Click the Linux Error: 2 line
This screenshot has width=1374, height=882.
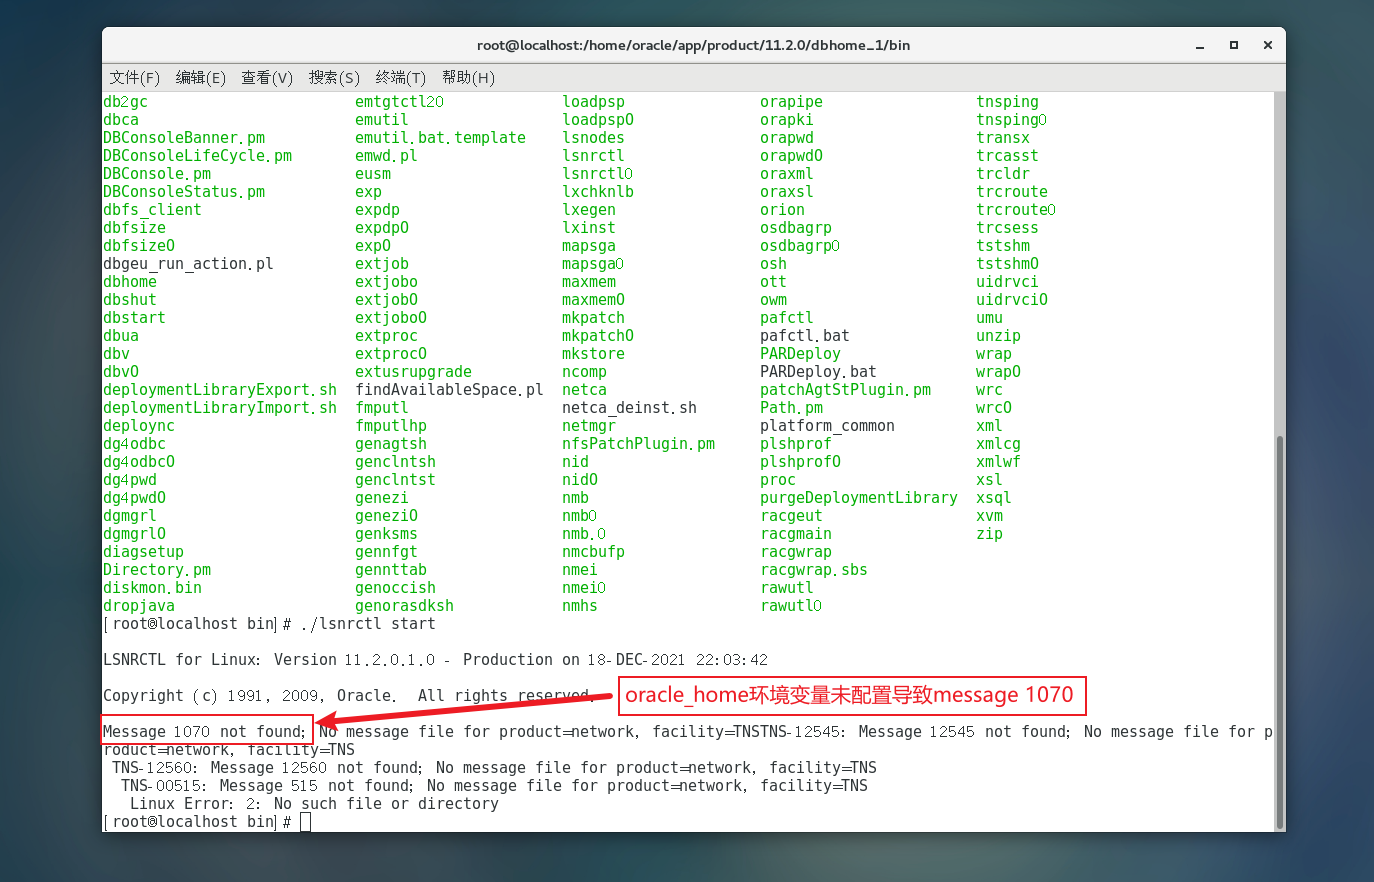coord(314,804)
